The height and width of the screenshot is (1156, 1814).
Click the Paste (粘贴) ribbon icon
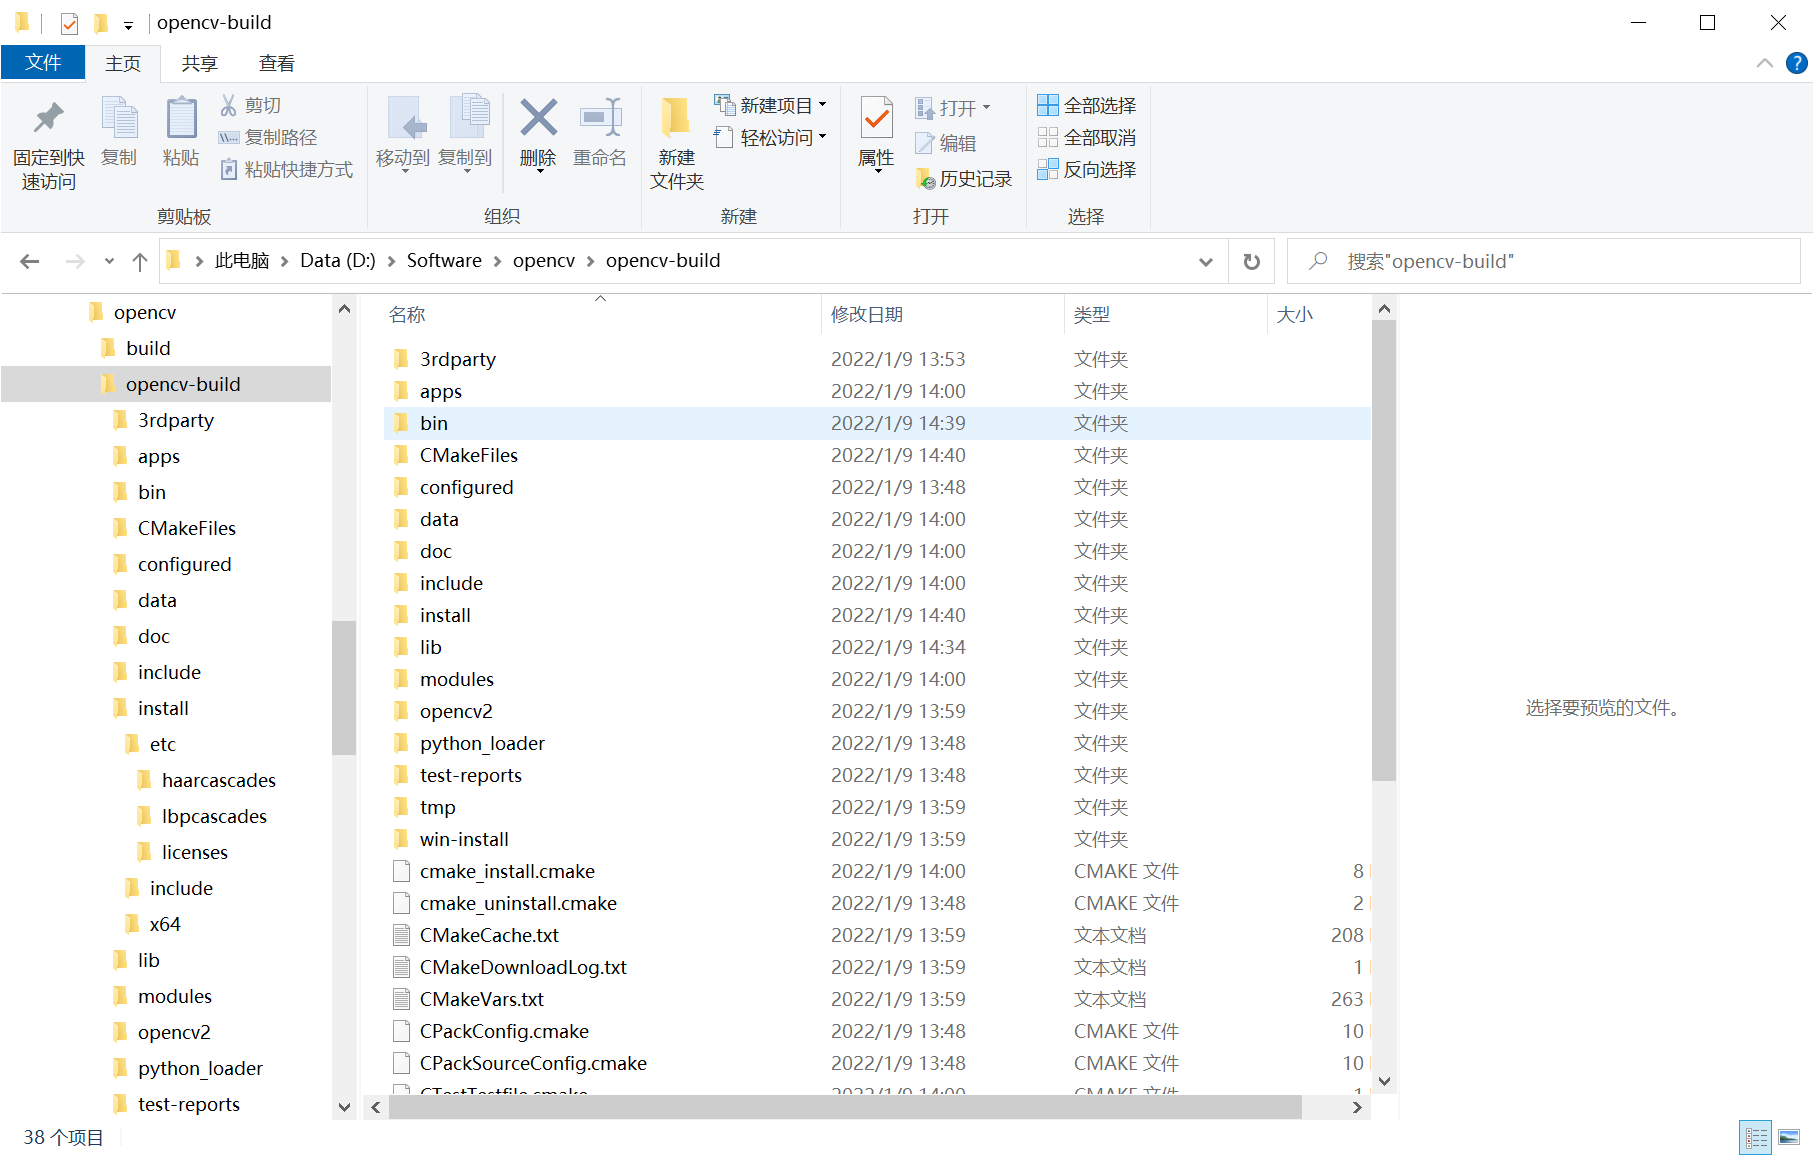click(x=181, y=131)
